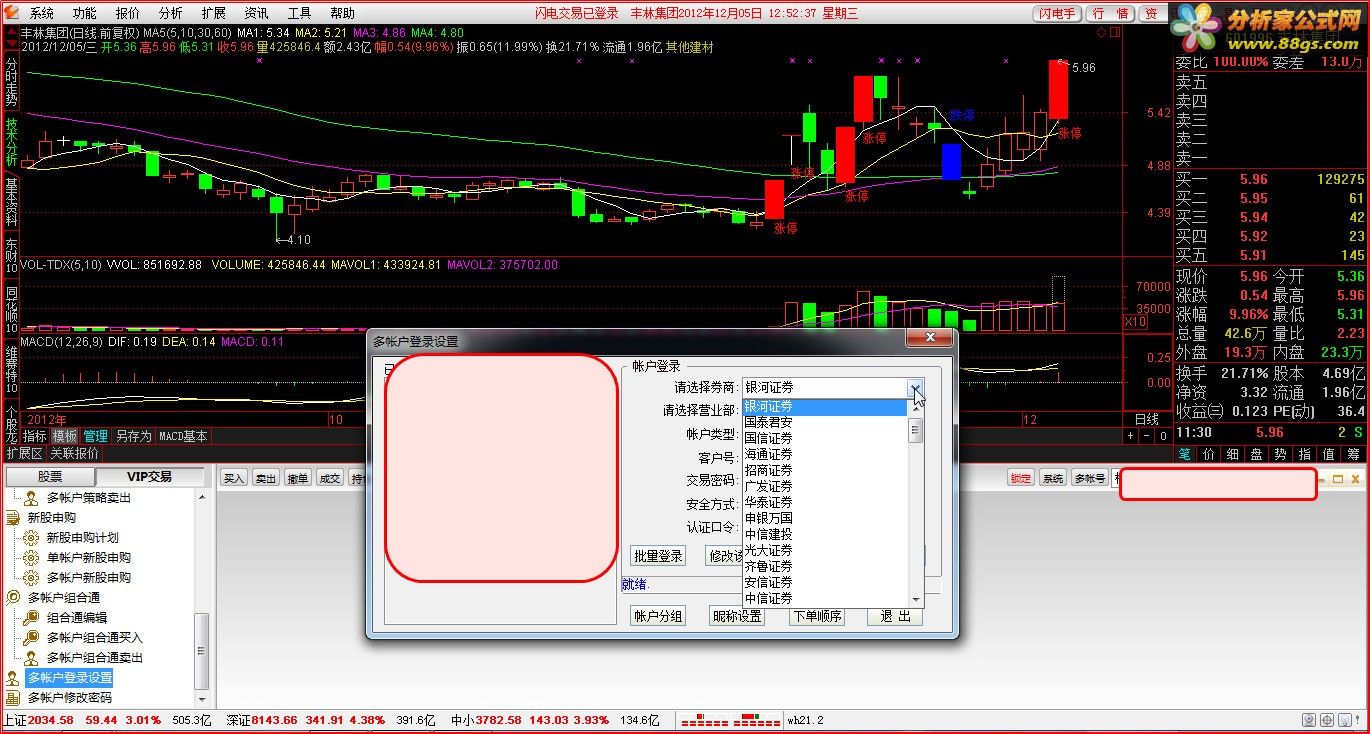This screenshot has width=1370, height=734.
Task: Click the orange maximize icon in trading panel
Action: click(1339, 480)
